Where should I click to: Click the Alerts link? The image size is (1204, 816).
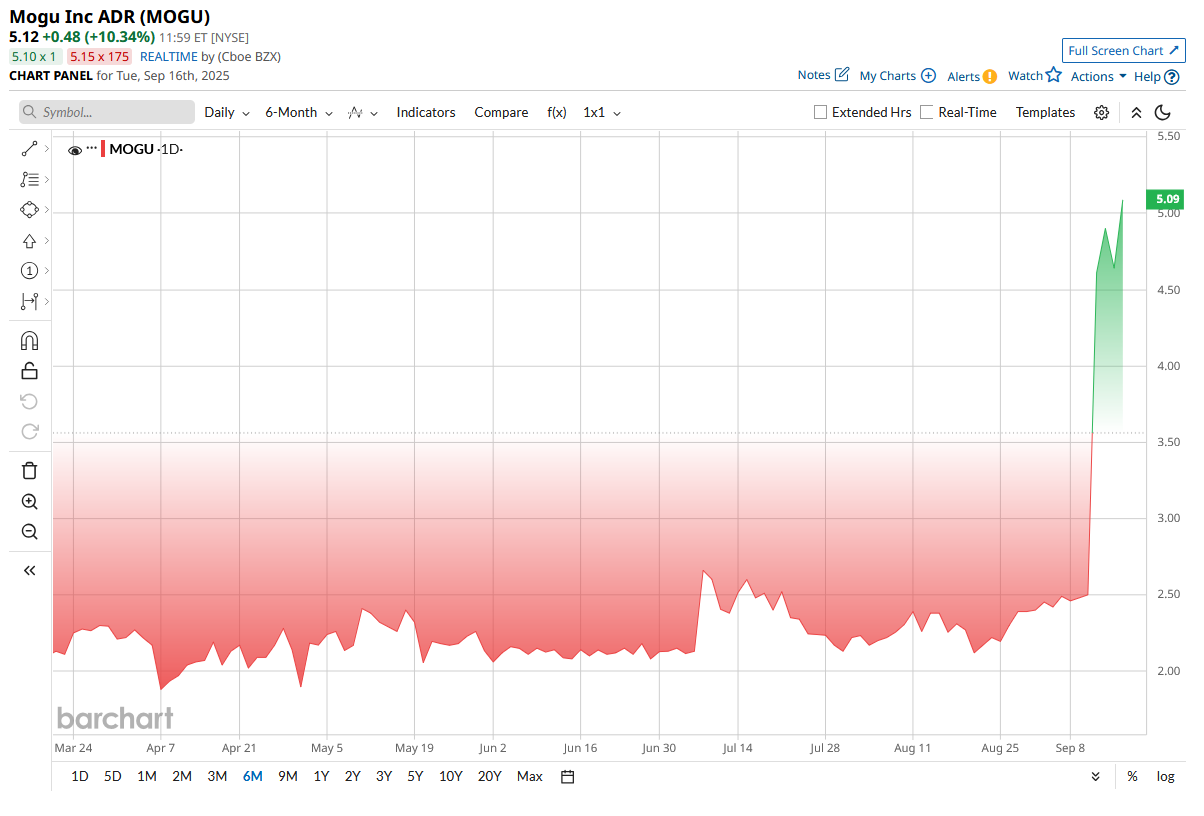(963, 76)
